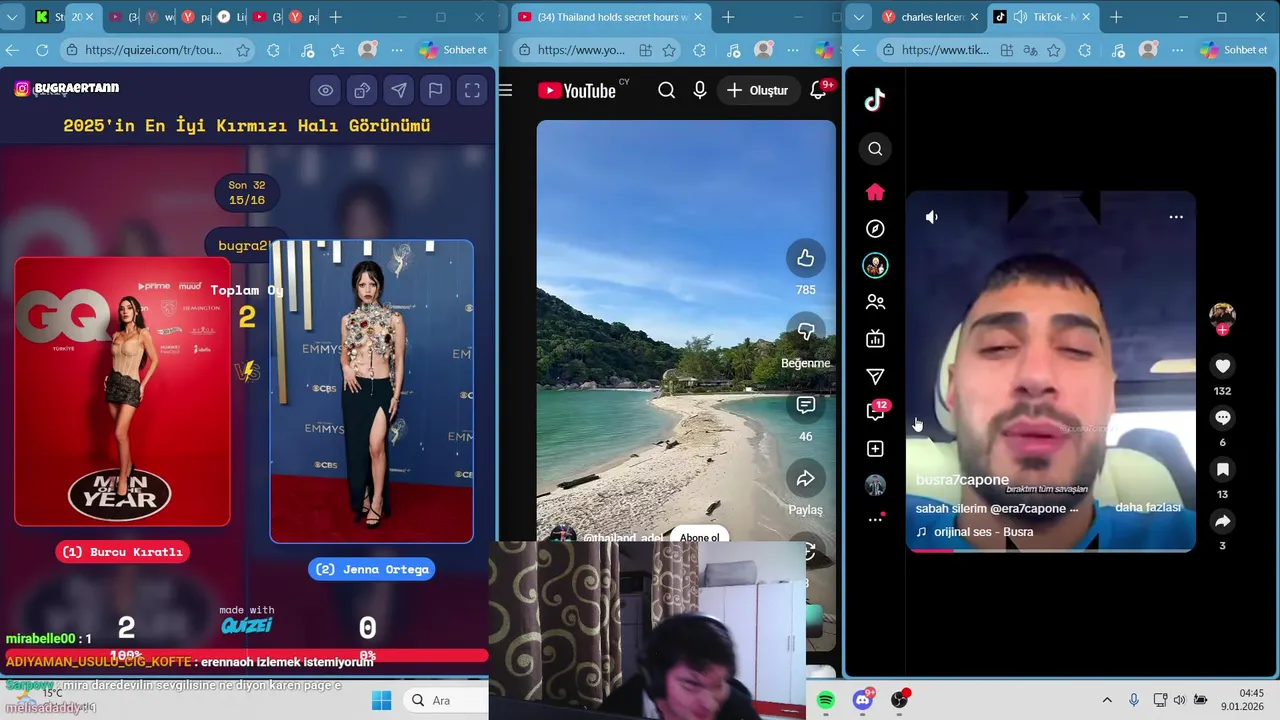Toggle fullscreen mode in Quizei
Image resolution: width=1280 pixels, height=720 pixels.
tap(472, 90)
